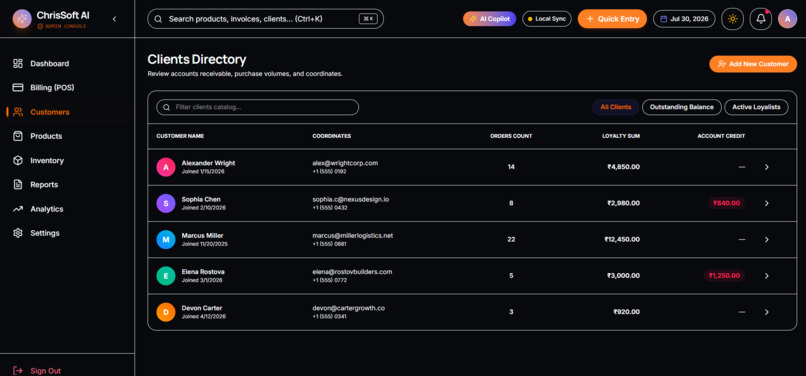Click the Customer Name column header

coord(180,136)
